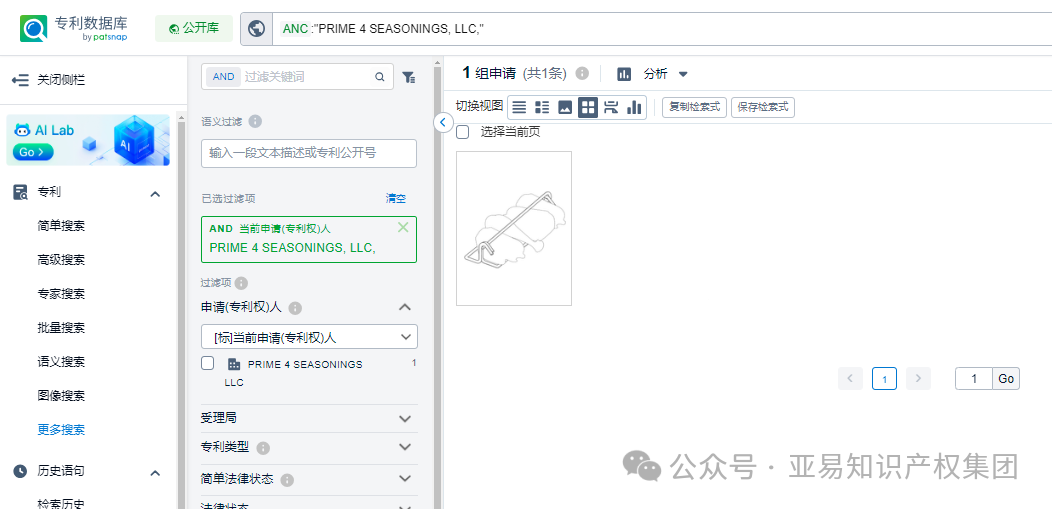Image resolution: width=1052 pixels, height=509 pixels.
Task: Click company icon beside PRIME 4 SEASONINGS
Action: tap(233, 364)
